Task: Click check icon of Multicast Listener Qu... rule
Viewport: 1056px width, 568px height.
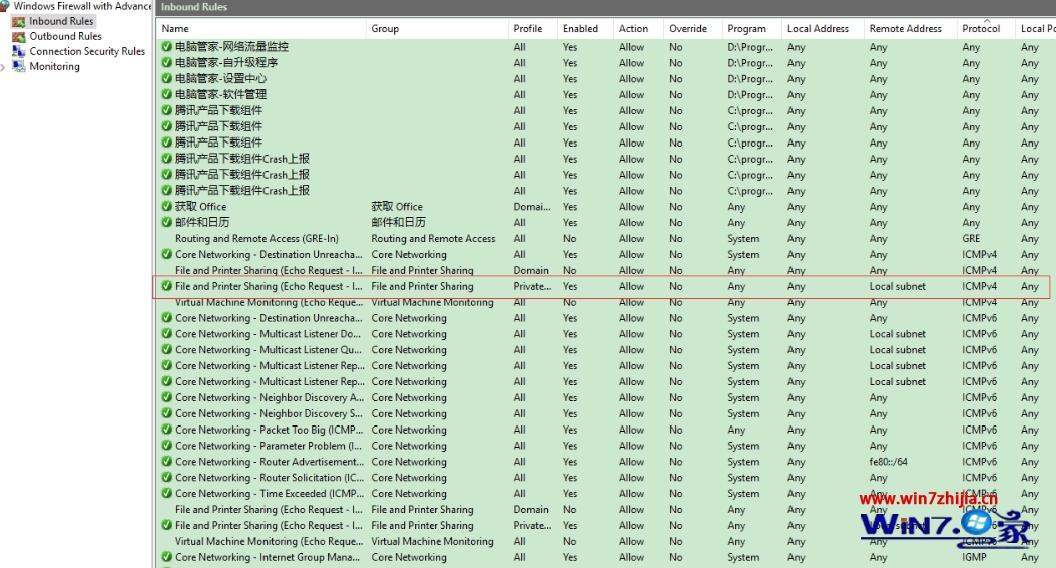Action: pos(166,350)
